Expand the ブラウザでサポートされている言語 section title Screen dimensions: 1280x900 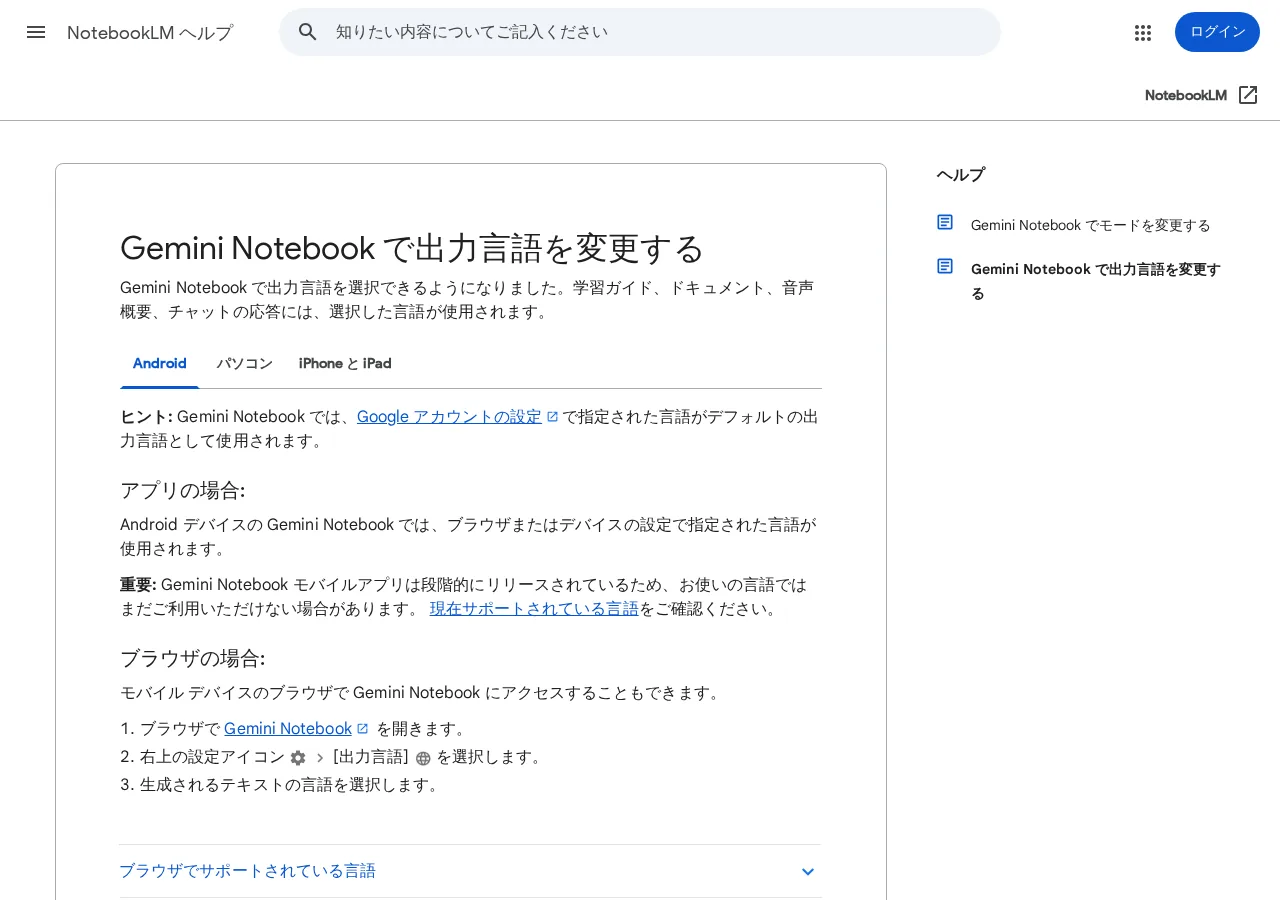tap(247, 871)
